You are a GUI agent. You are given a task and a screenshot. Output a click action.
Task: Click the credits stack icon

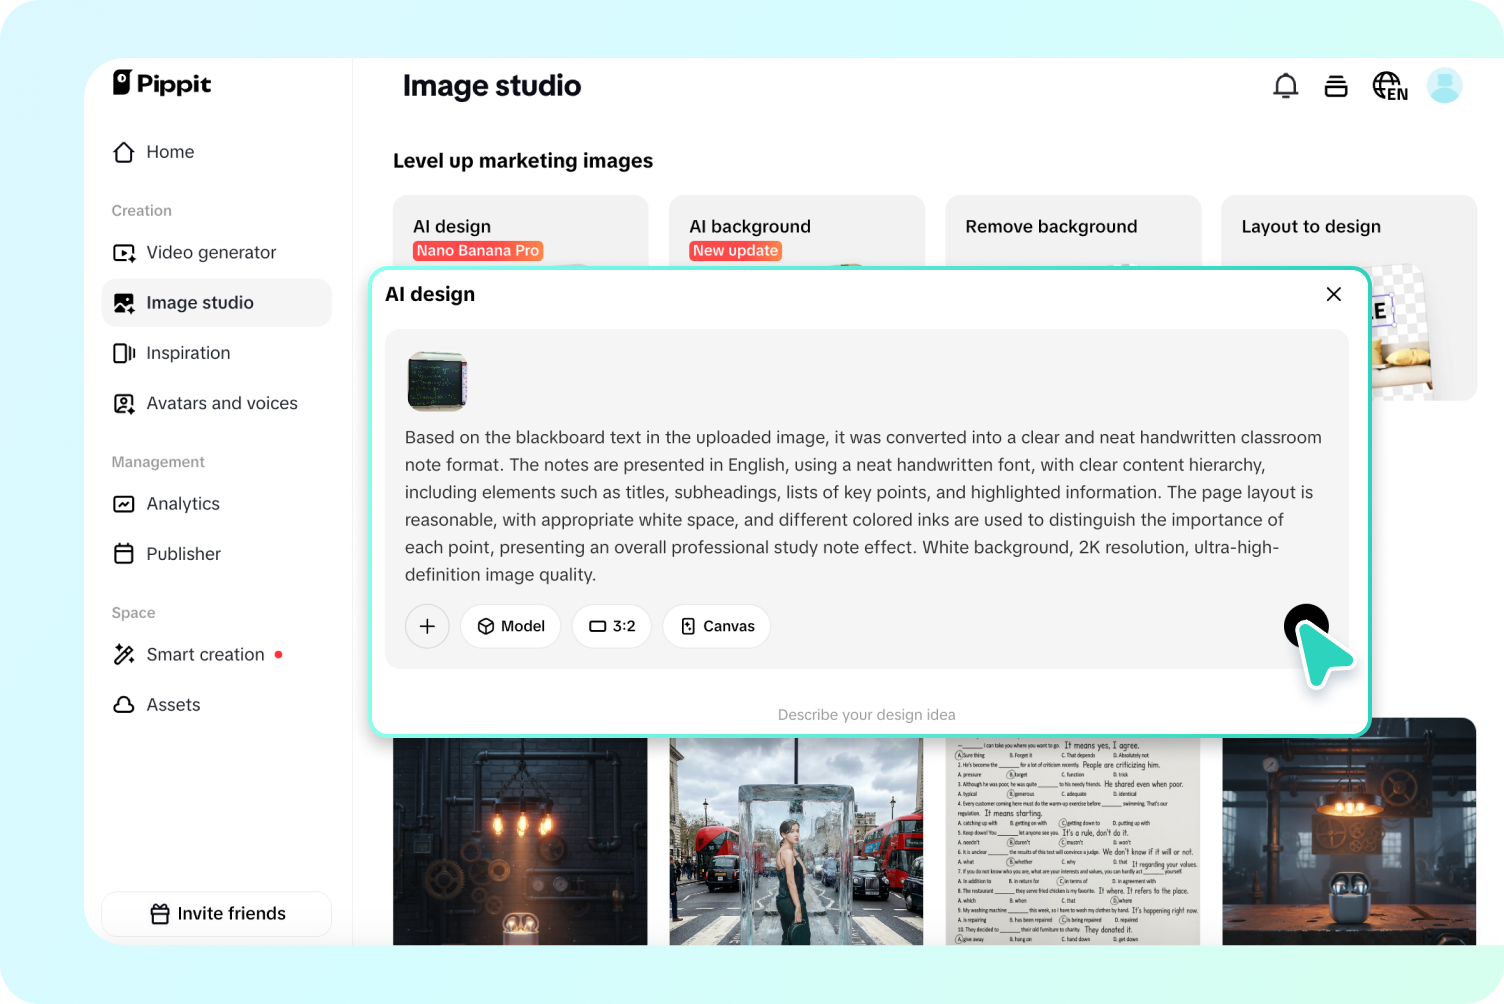pyautogui.click(x=1335, y=86)
